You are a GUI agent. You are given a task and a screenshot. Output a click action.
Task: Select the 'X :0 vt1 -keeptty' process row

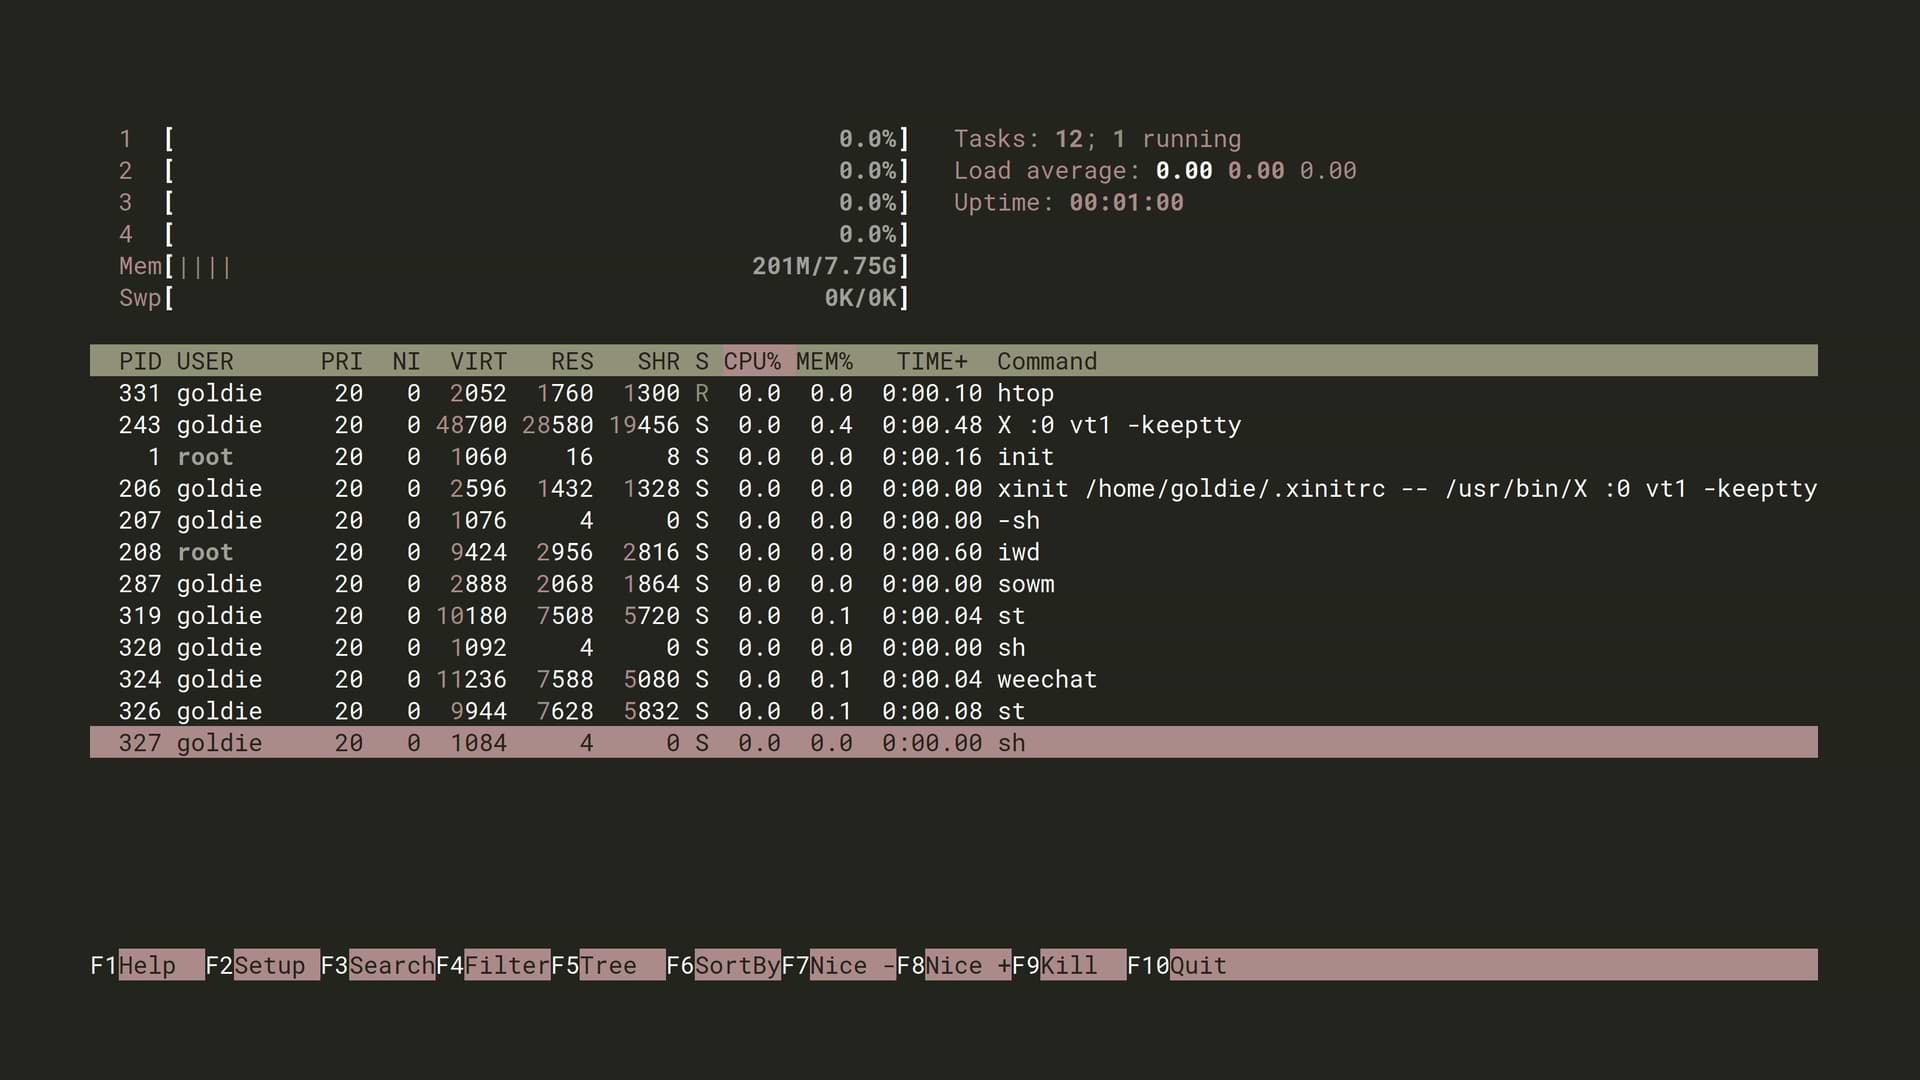(x=954, y=425)
